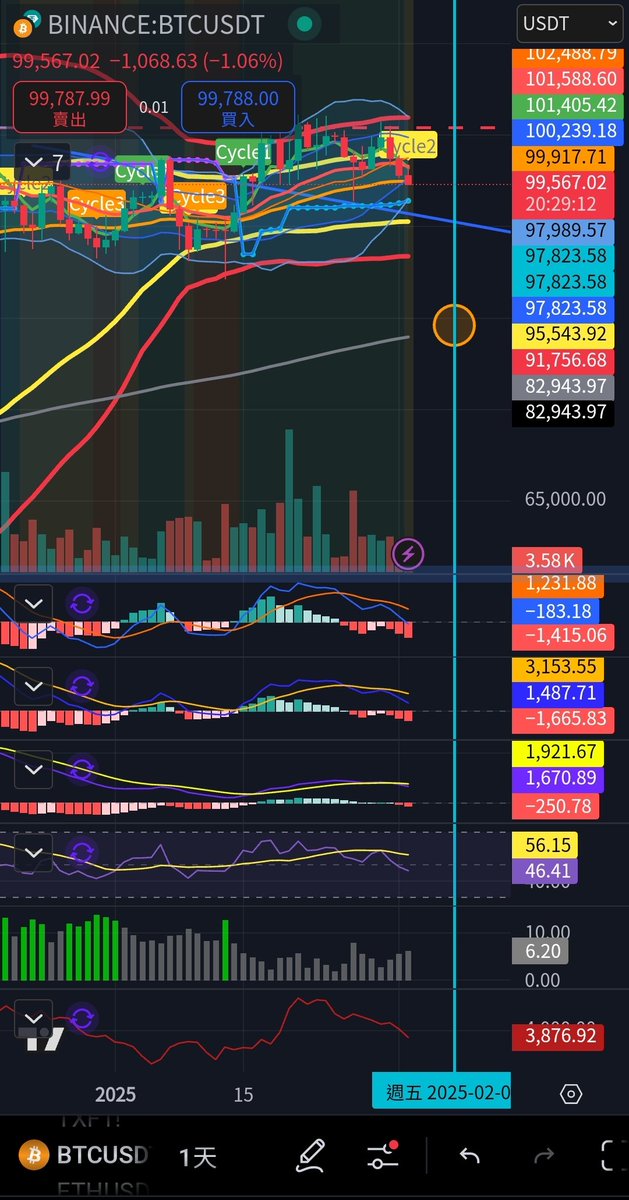Tap the redo arrow
The width and height of the screenshot is (629, 1200).
(x=543, y=1156)
